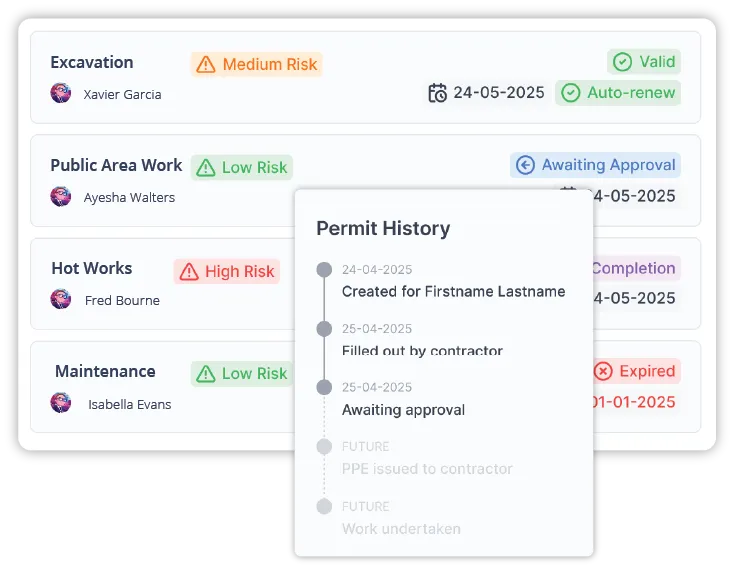Select the Medium Risk badge
This screenshot has width=735, height=567.
click(256, 64)
